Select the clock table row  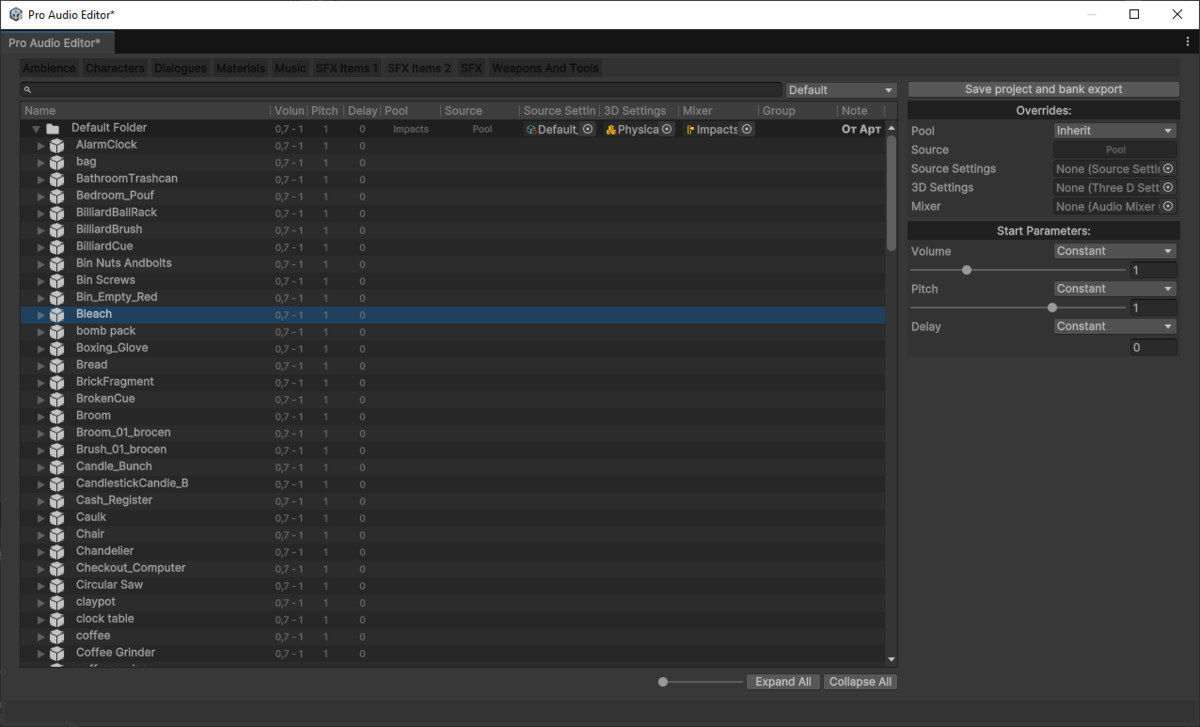pyautogui.click(x=452, y=619)
